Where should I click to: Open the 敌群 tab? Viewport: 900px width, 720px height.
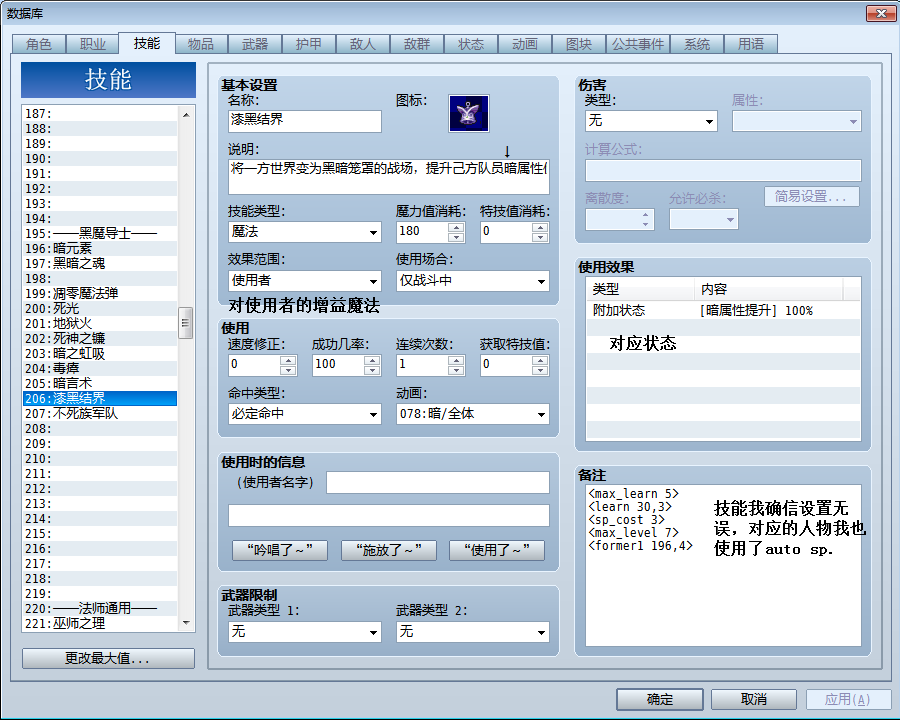(x=417, y=44)
